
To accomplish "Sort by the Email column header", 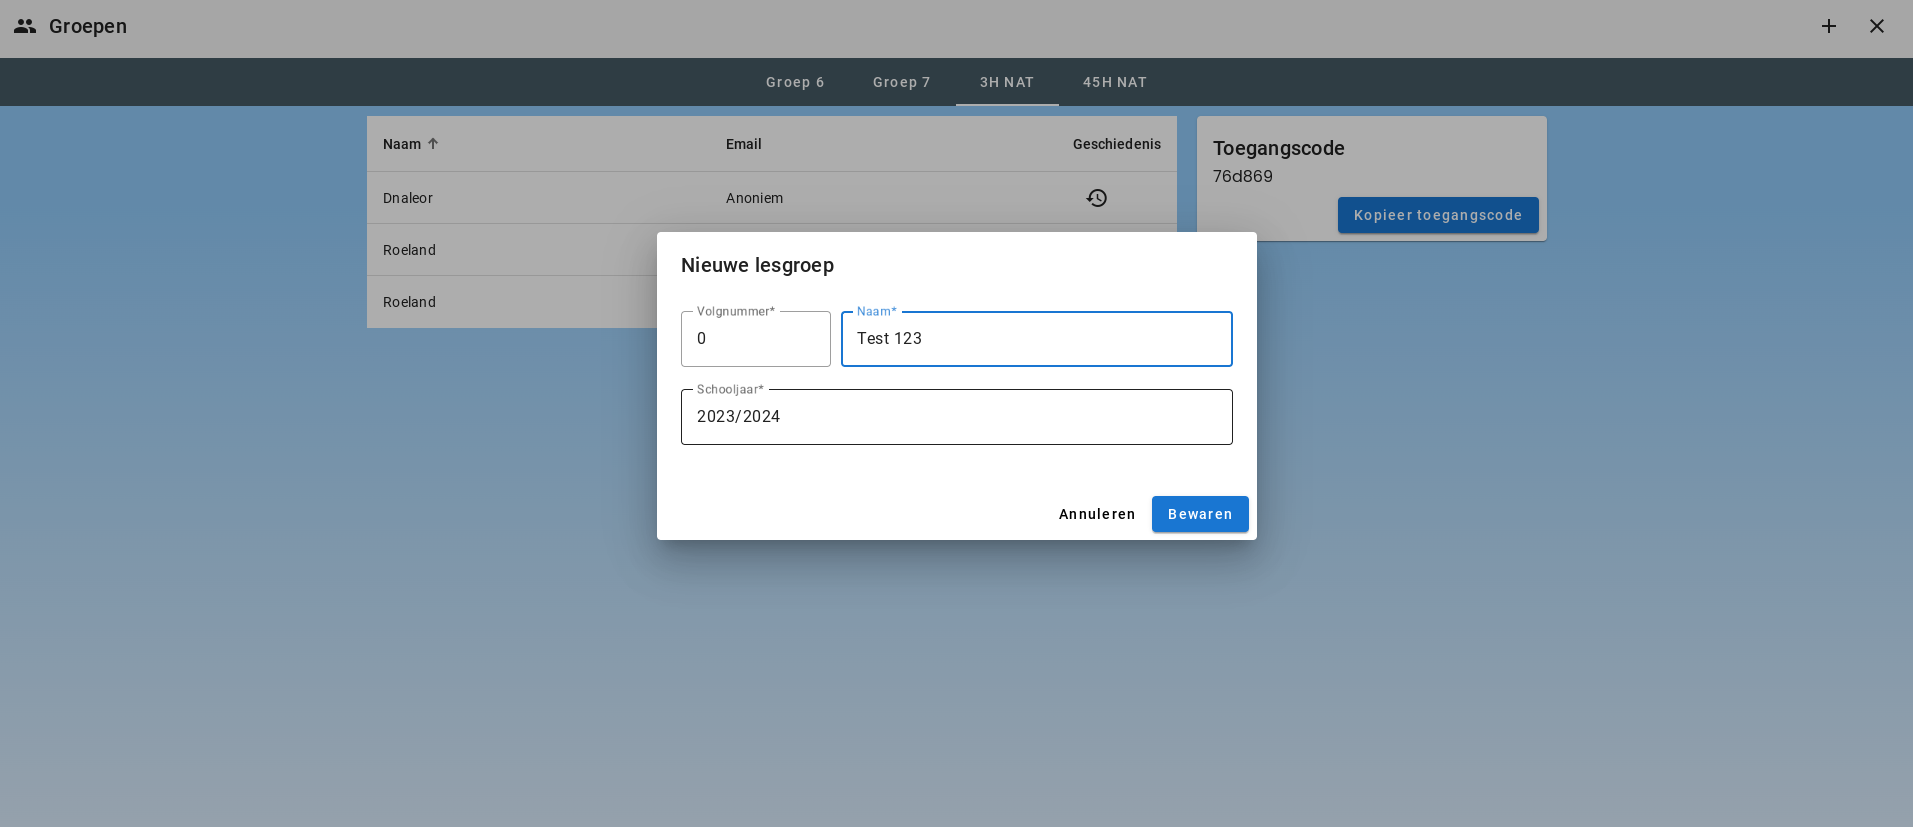I will tap(743, 144).
